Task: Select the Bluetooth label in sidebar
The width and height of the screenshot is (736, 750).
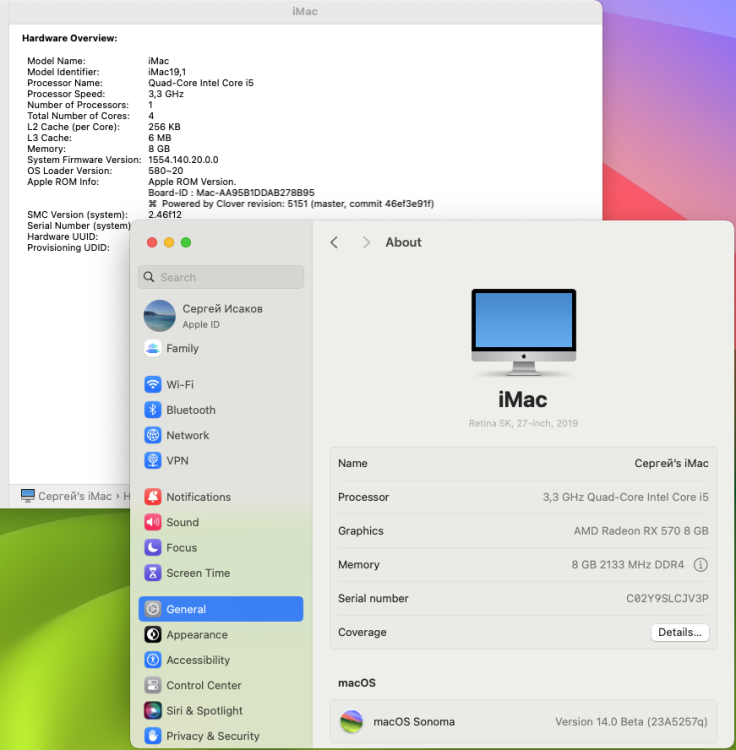Action: (191, 410)
